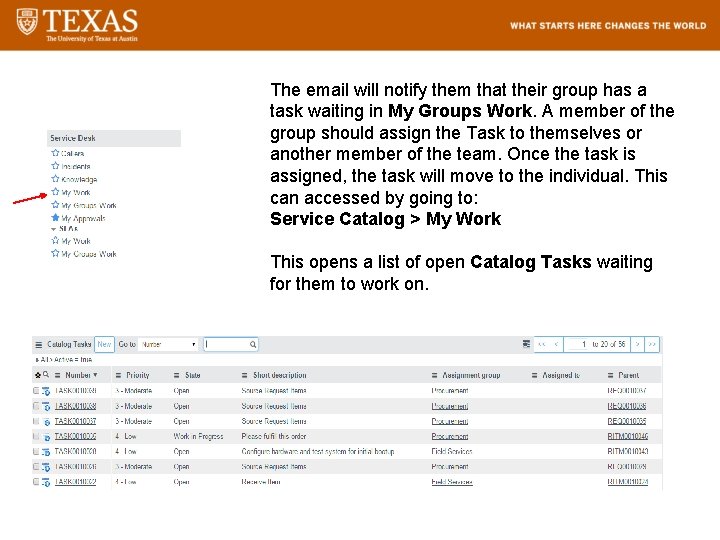Select the Work in Progress row checkbox

[36, 436]
